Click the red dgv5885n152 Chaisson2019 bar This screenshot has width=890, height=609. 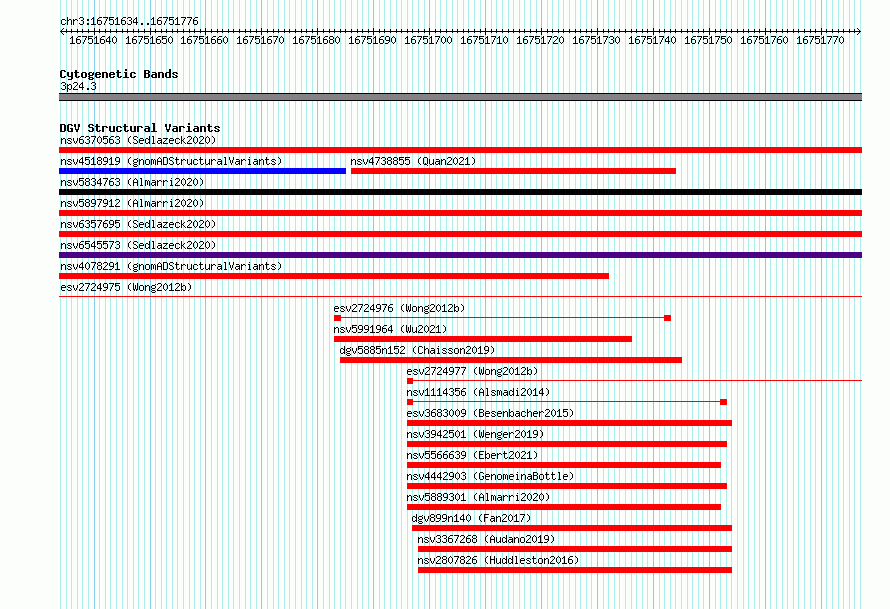(x=511, y=360)
